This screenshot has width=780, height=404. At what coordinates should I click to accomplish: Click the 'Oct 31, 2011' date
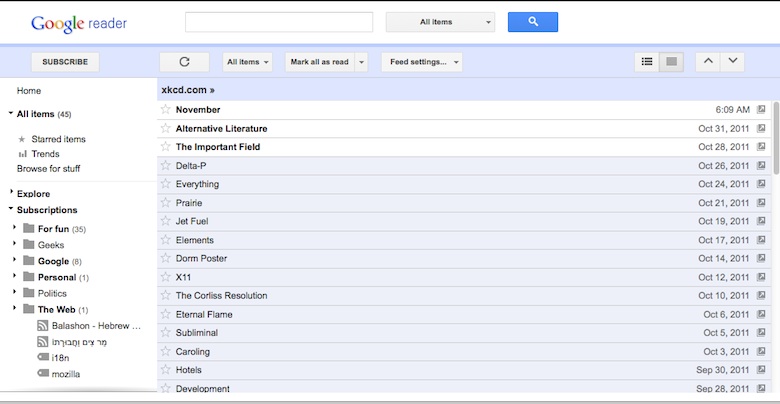pos(723,128)
